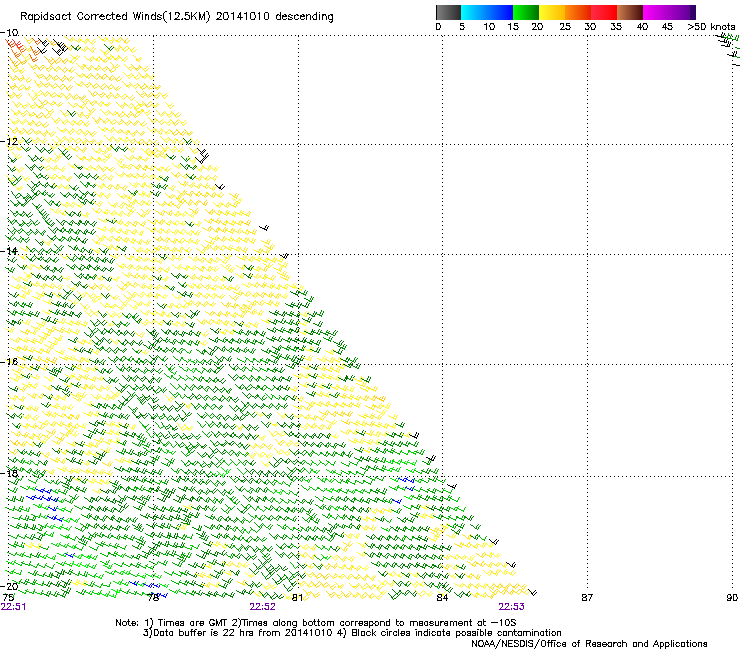This screenshot has height=650, width=740.
Task: Click the dark purple 45-50 knots segment
Action: click(x=682, y=12)
